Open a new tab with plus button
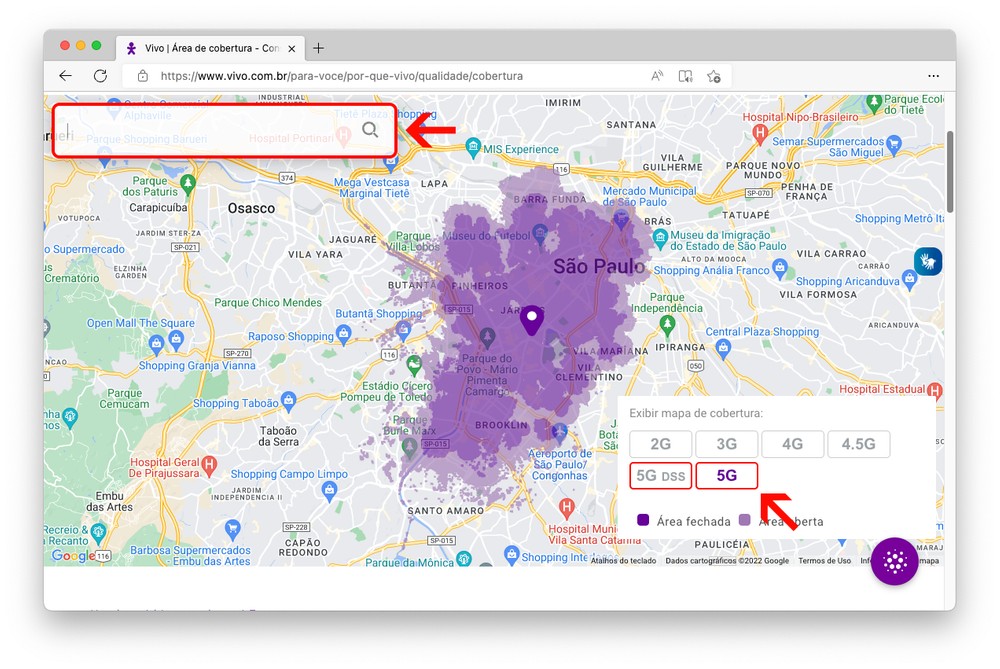This screenshot has width=1000, height=669. [x=318, y=48]
